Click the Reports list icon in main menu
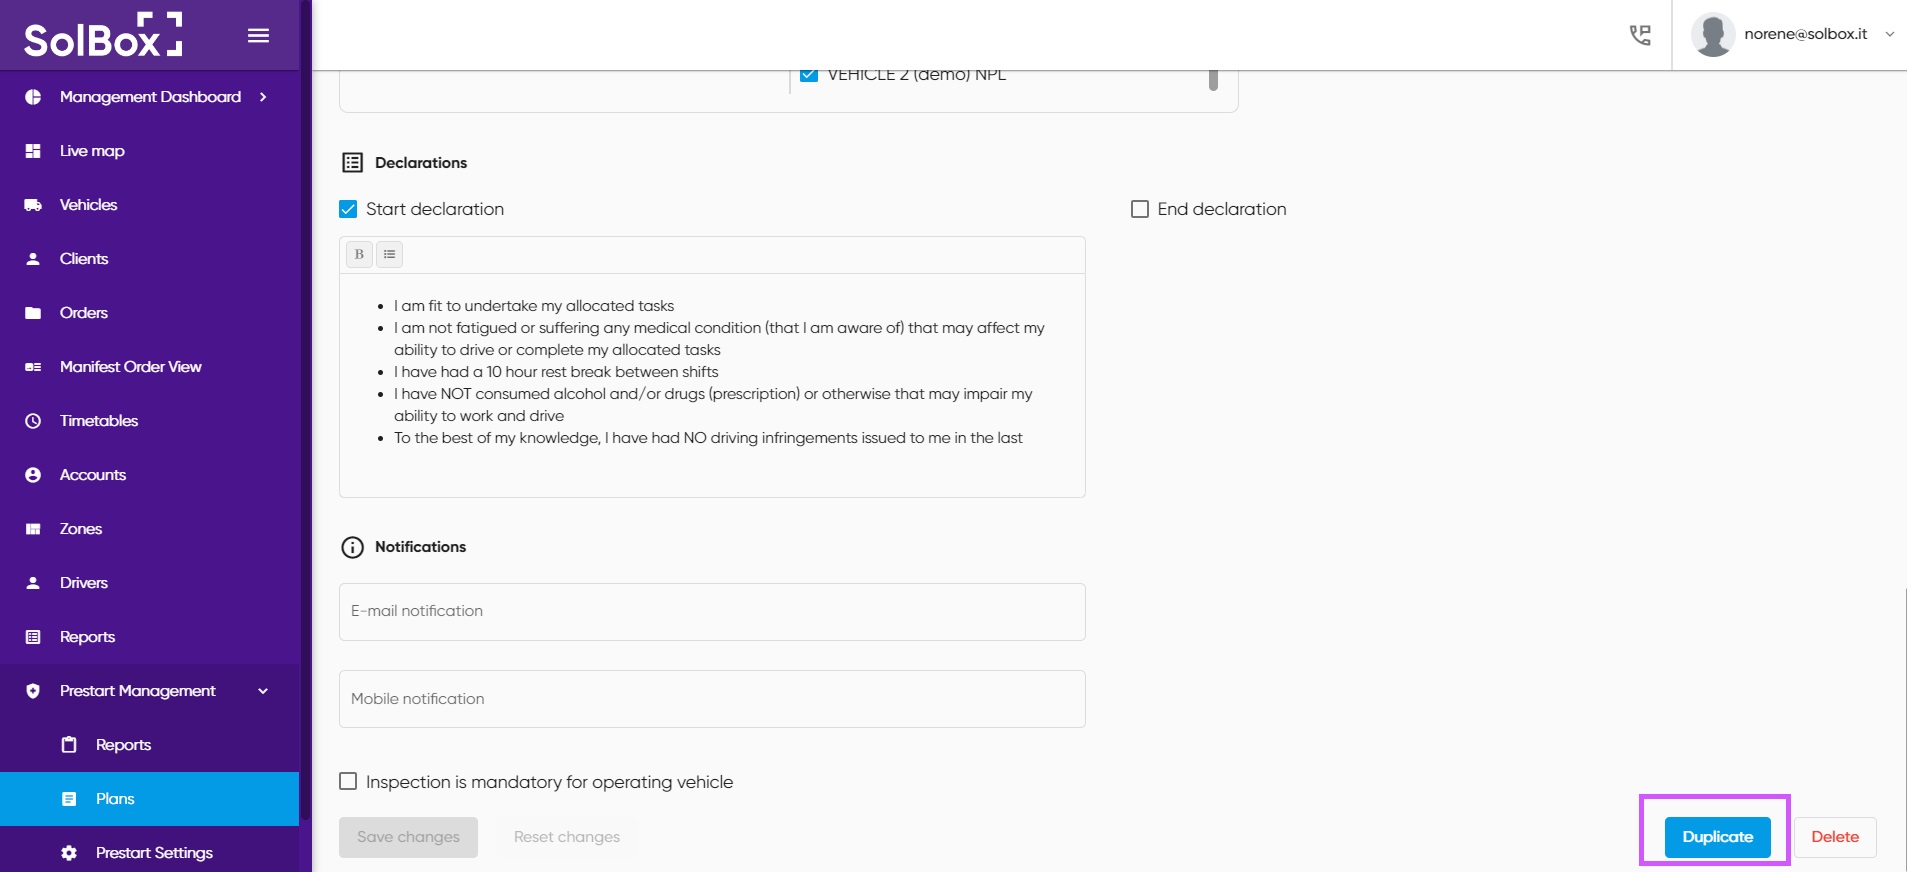Image resolution: width=1907 pixels, height=872 pixels. (x=33, y=637)
